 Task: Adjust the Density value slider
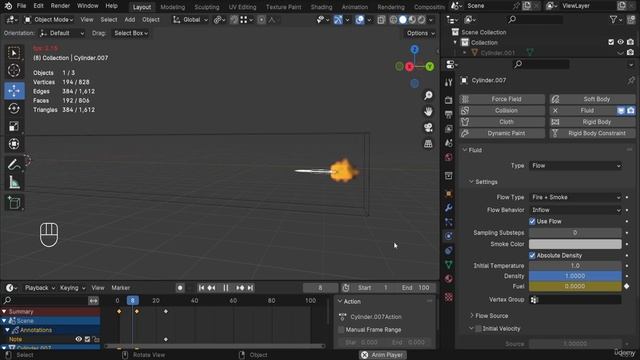[575, 276]
